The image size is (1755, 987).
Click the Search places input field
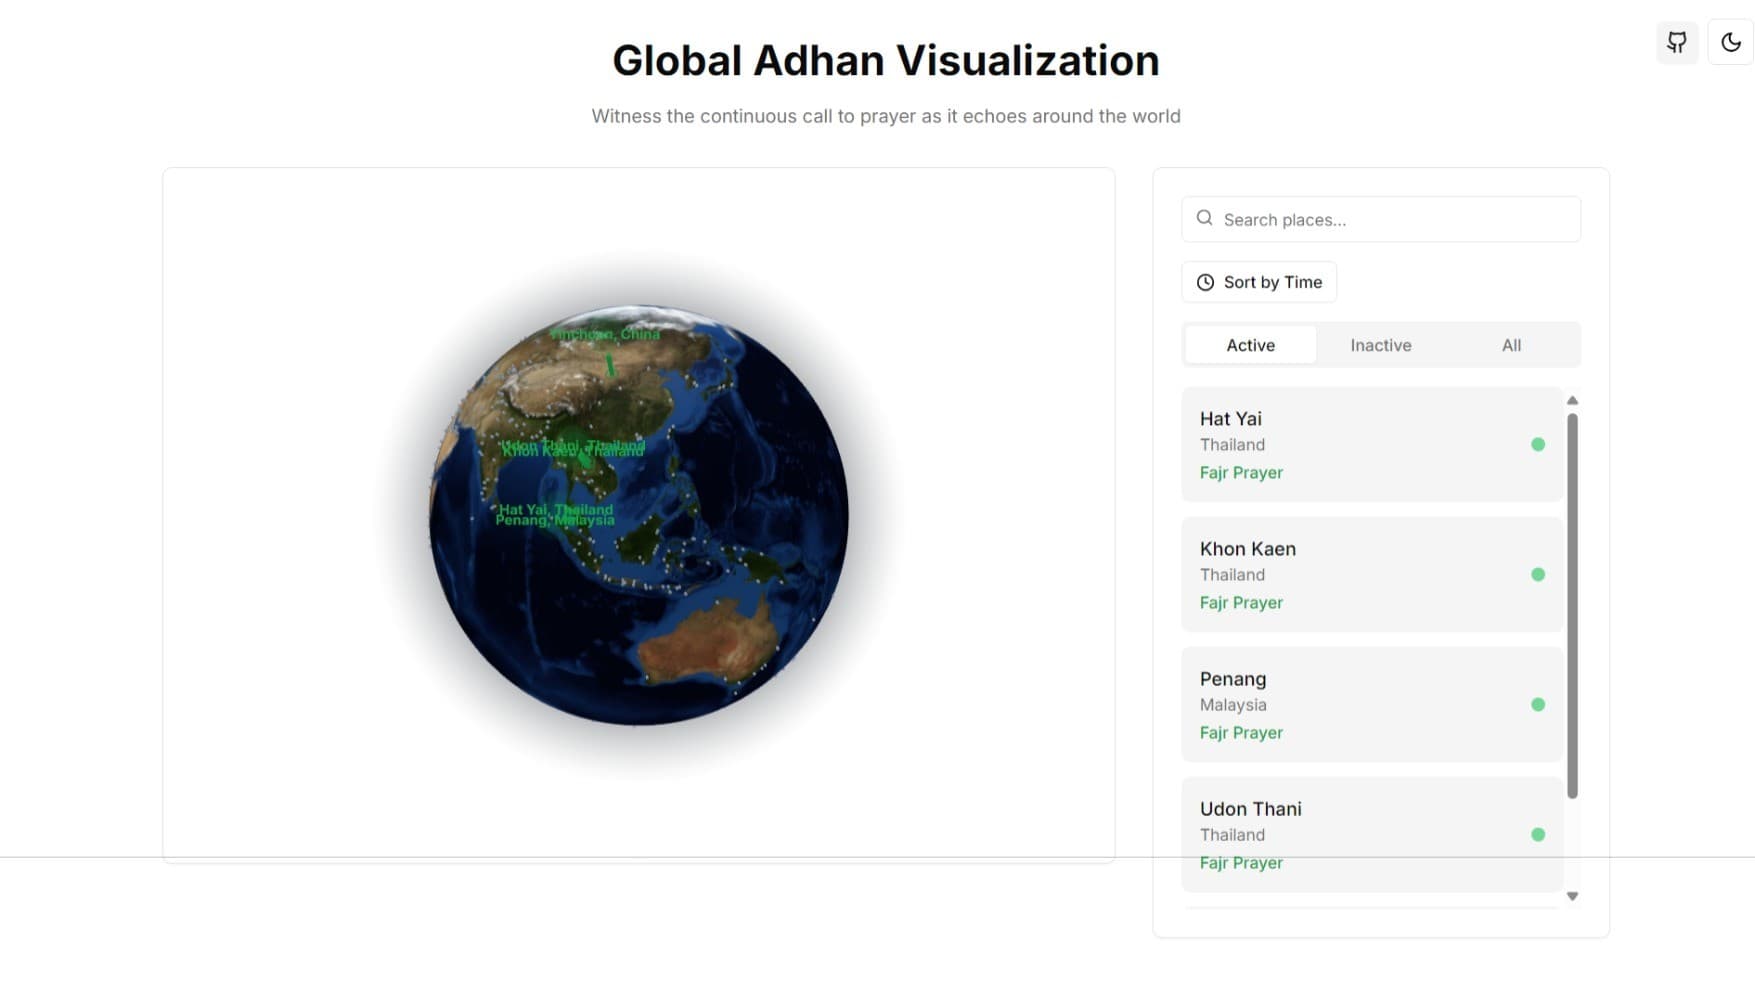[1380, 218]
